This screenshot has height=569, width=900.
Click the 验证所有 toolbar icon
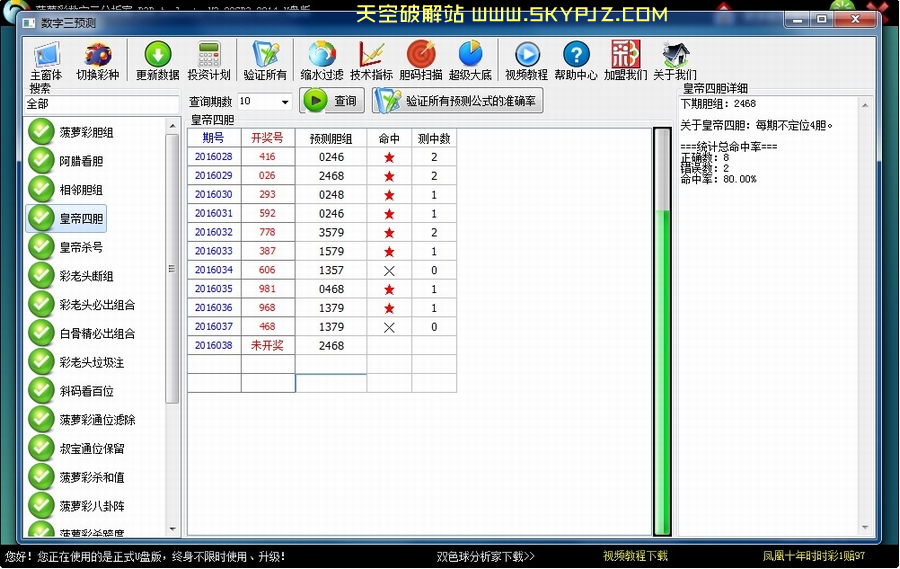(265, 56)
